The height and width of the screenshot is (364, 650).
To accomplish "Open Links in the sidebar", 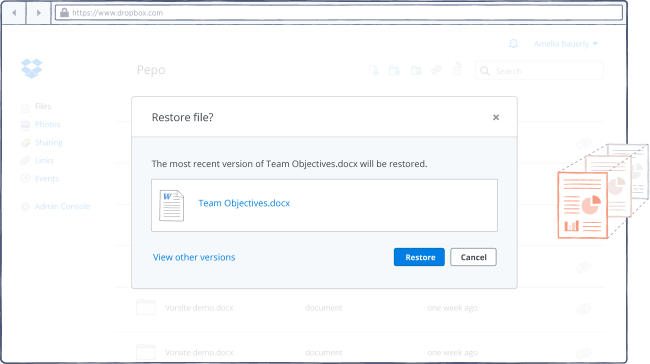I will (44, 160).
